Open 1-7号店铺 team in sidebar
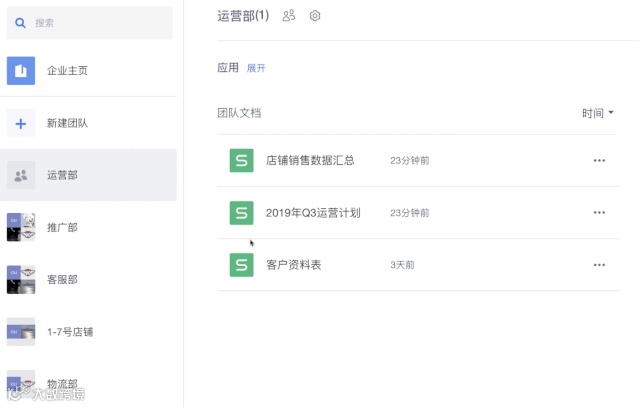This screenshot has height=407, width=639. 70,331
